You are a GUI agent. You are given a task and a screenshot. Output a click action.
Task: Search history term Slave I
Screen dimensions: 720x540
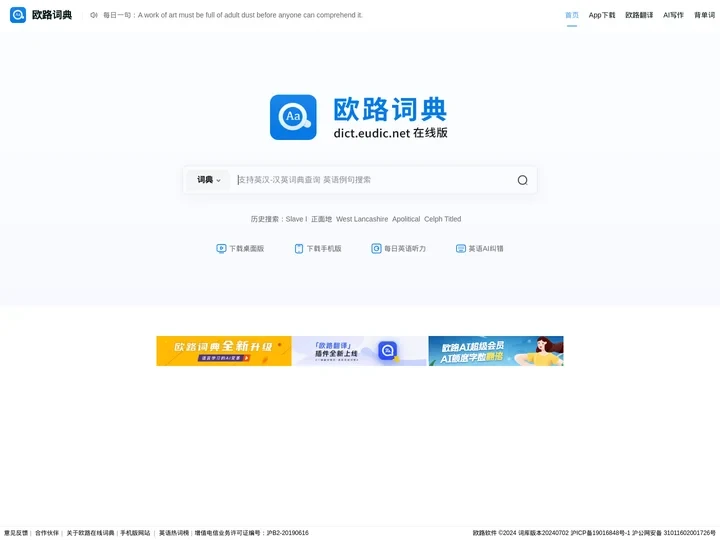click(296, 219)
